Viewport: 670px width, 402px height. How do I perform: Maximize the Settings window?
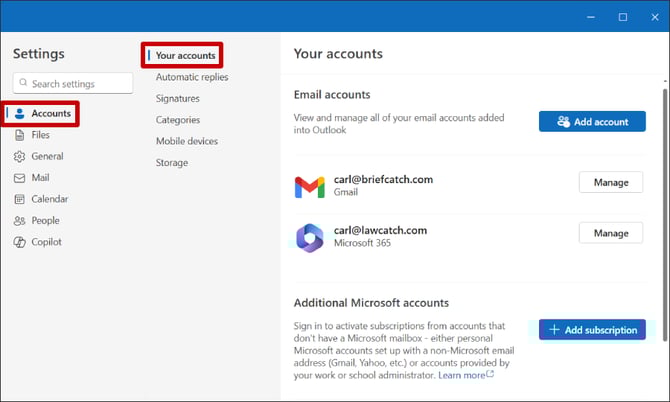pos(623,17)
